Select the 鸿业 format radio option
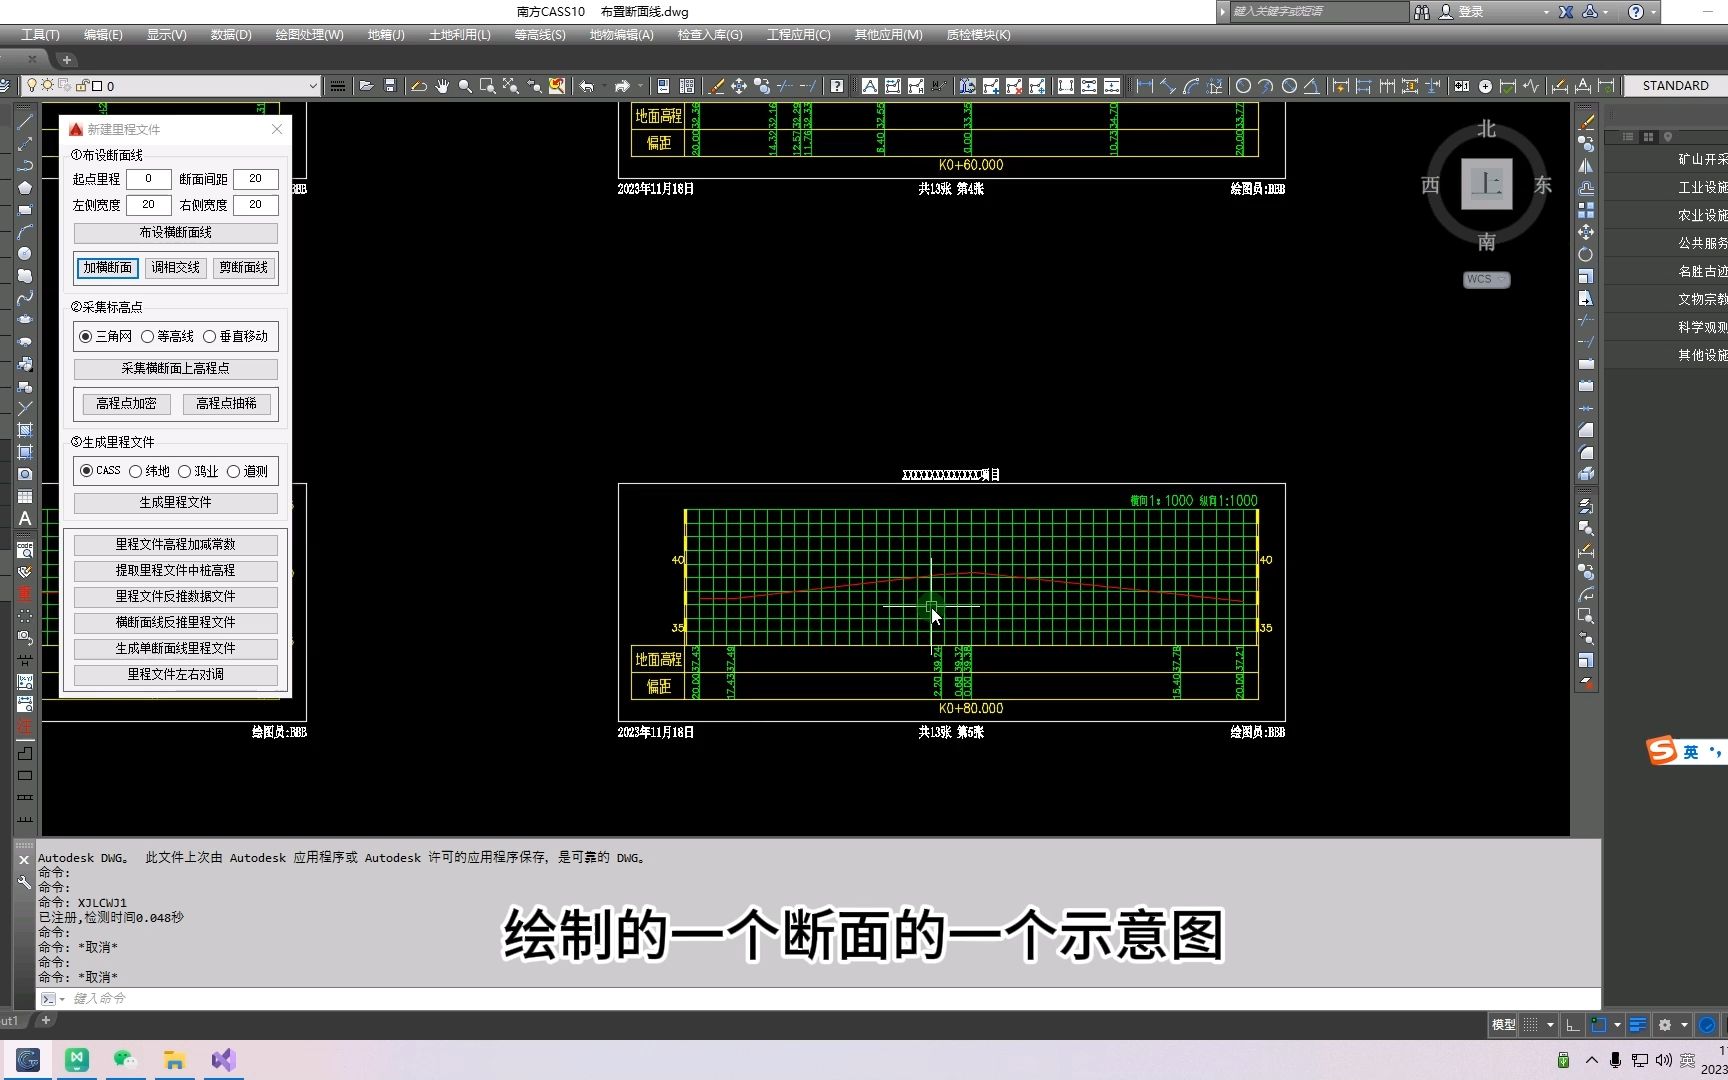Screen dimensions: 1728x1080 coord(185,471)
